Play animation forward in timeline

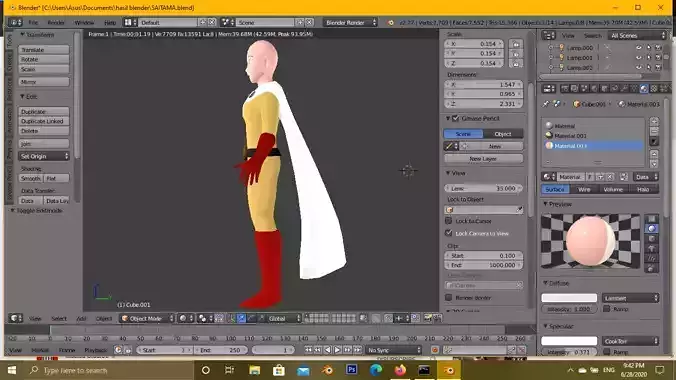[x=338, y=350]
